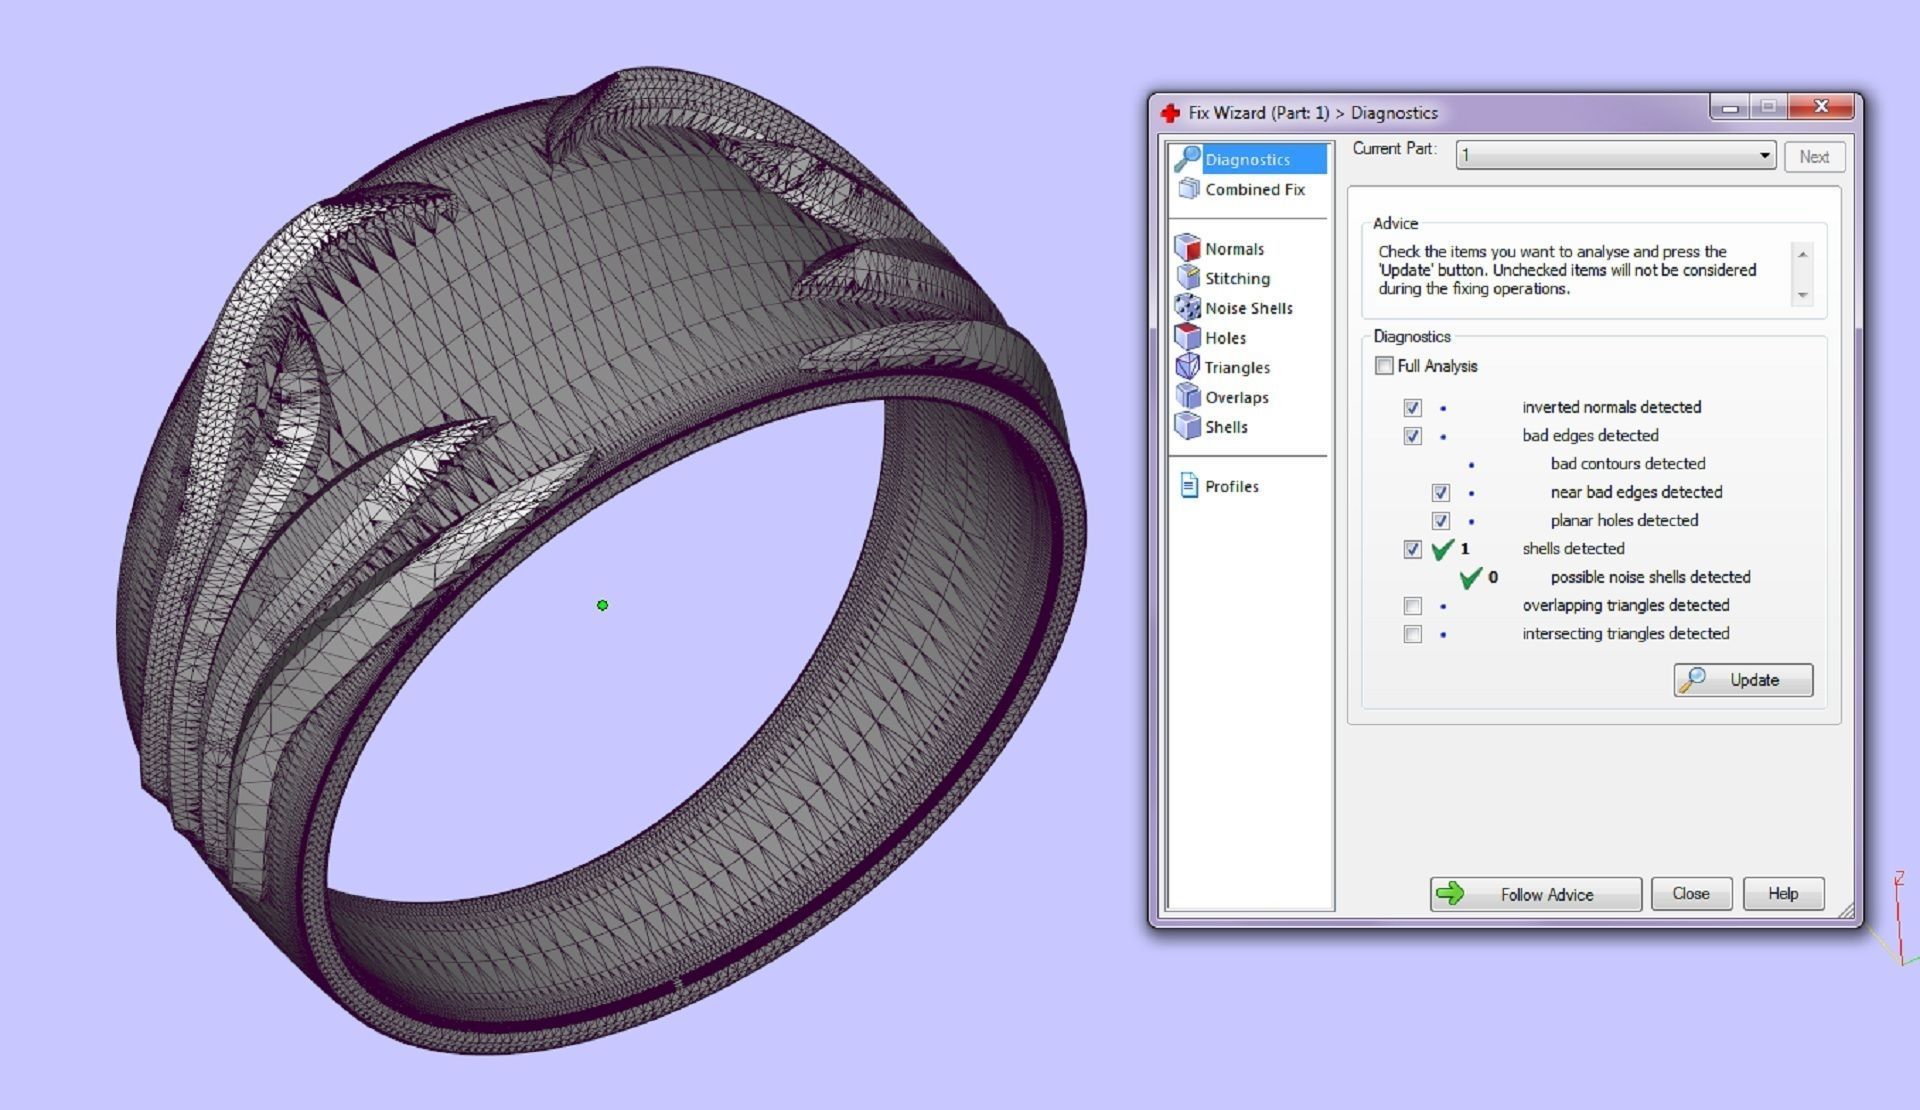This screenshot has width=1920, height=1110.
Task: Uncheck planar holes detected checkbox
Action: tap(1440, 521)
